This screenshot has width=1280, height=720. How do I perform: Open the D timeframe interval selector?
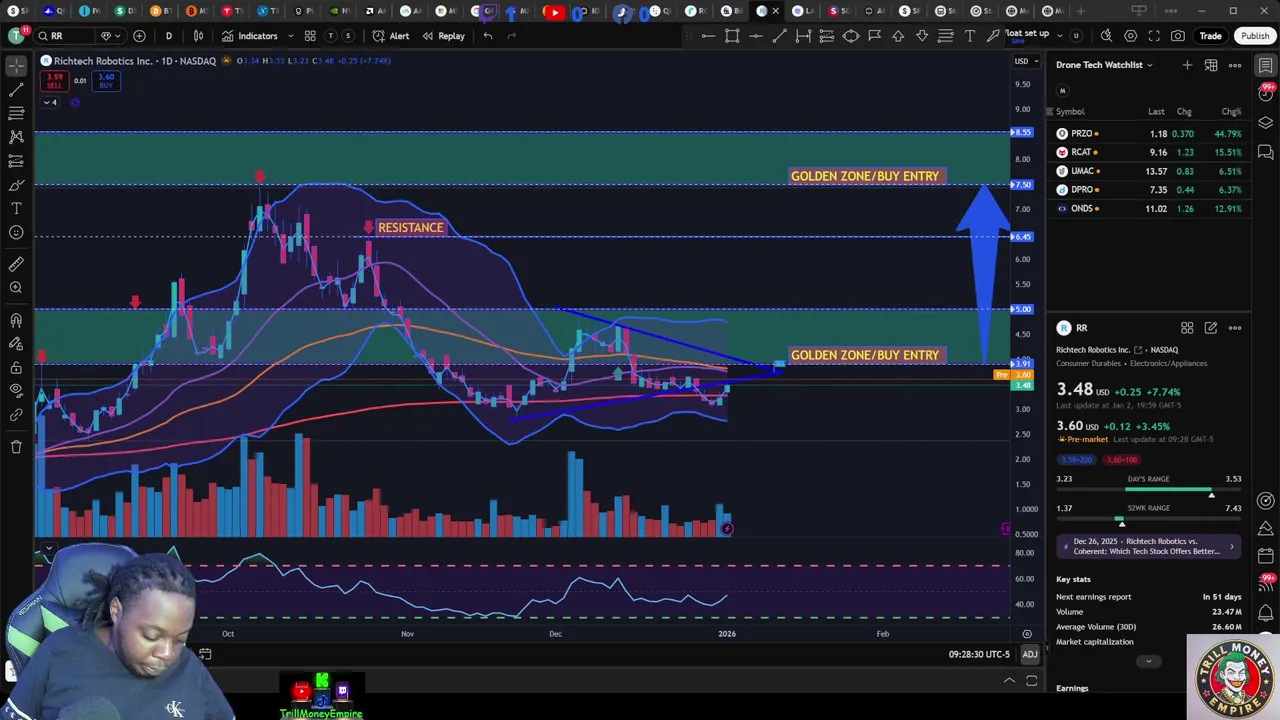(168, 36)
